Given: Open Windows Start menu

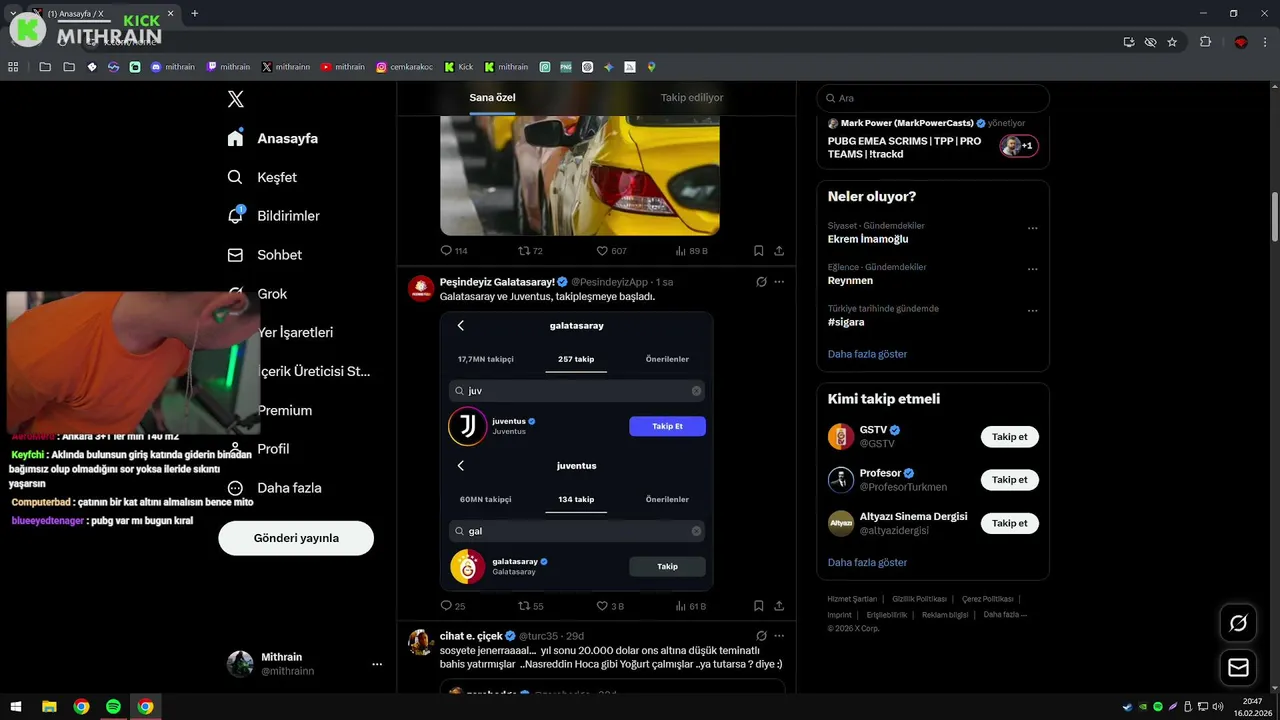Looking at the screenshot, I should coord(16,707).
